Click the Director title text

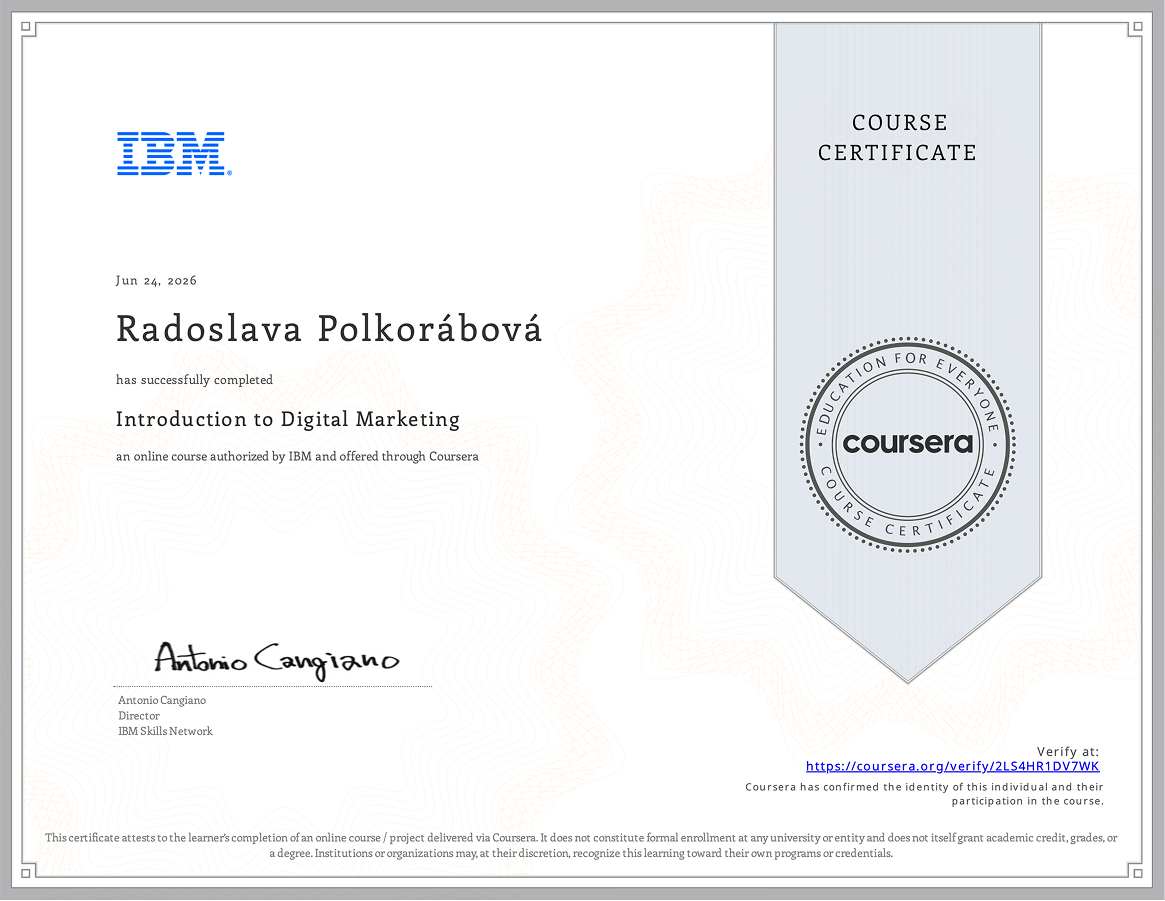click(139, 715)
